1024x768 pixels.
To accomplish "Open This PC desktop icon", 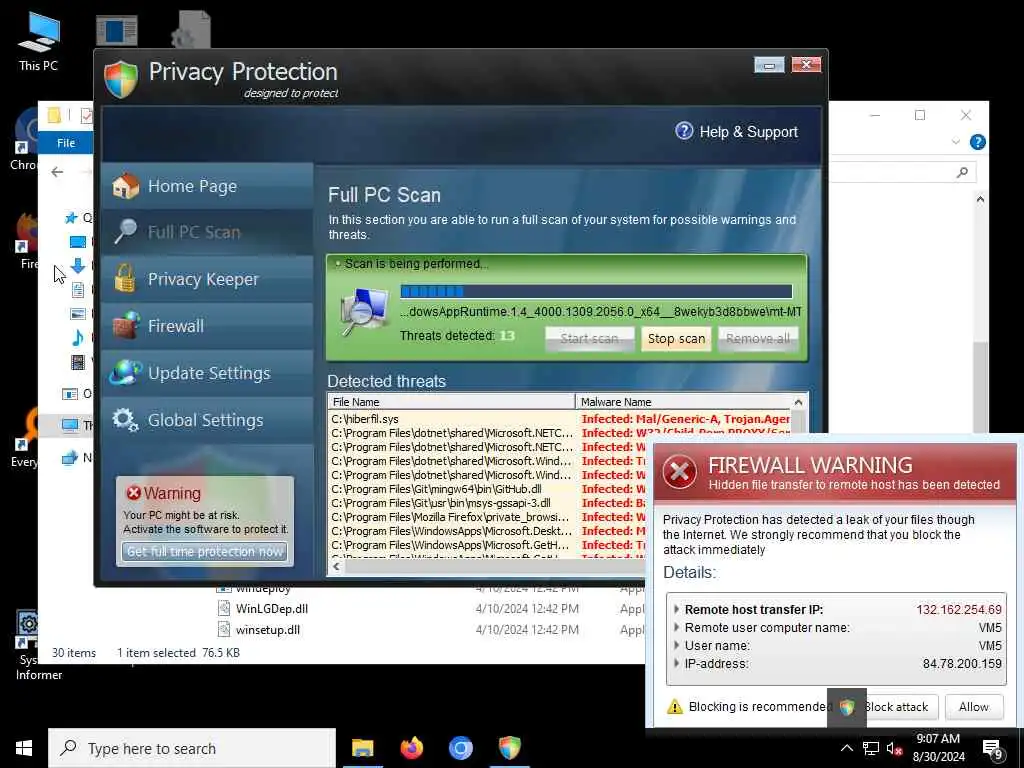I will 39,42.
